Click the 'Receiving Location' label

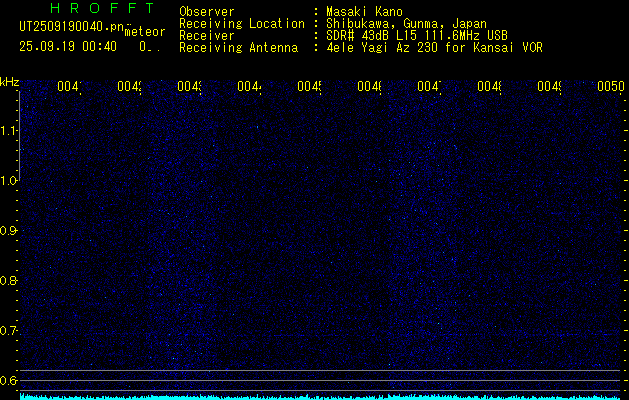pyautogui.click(x=242, y=24)
